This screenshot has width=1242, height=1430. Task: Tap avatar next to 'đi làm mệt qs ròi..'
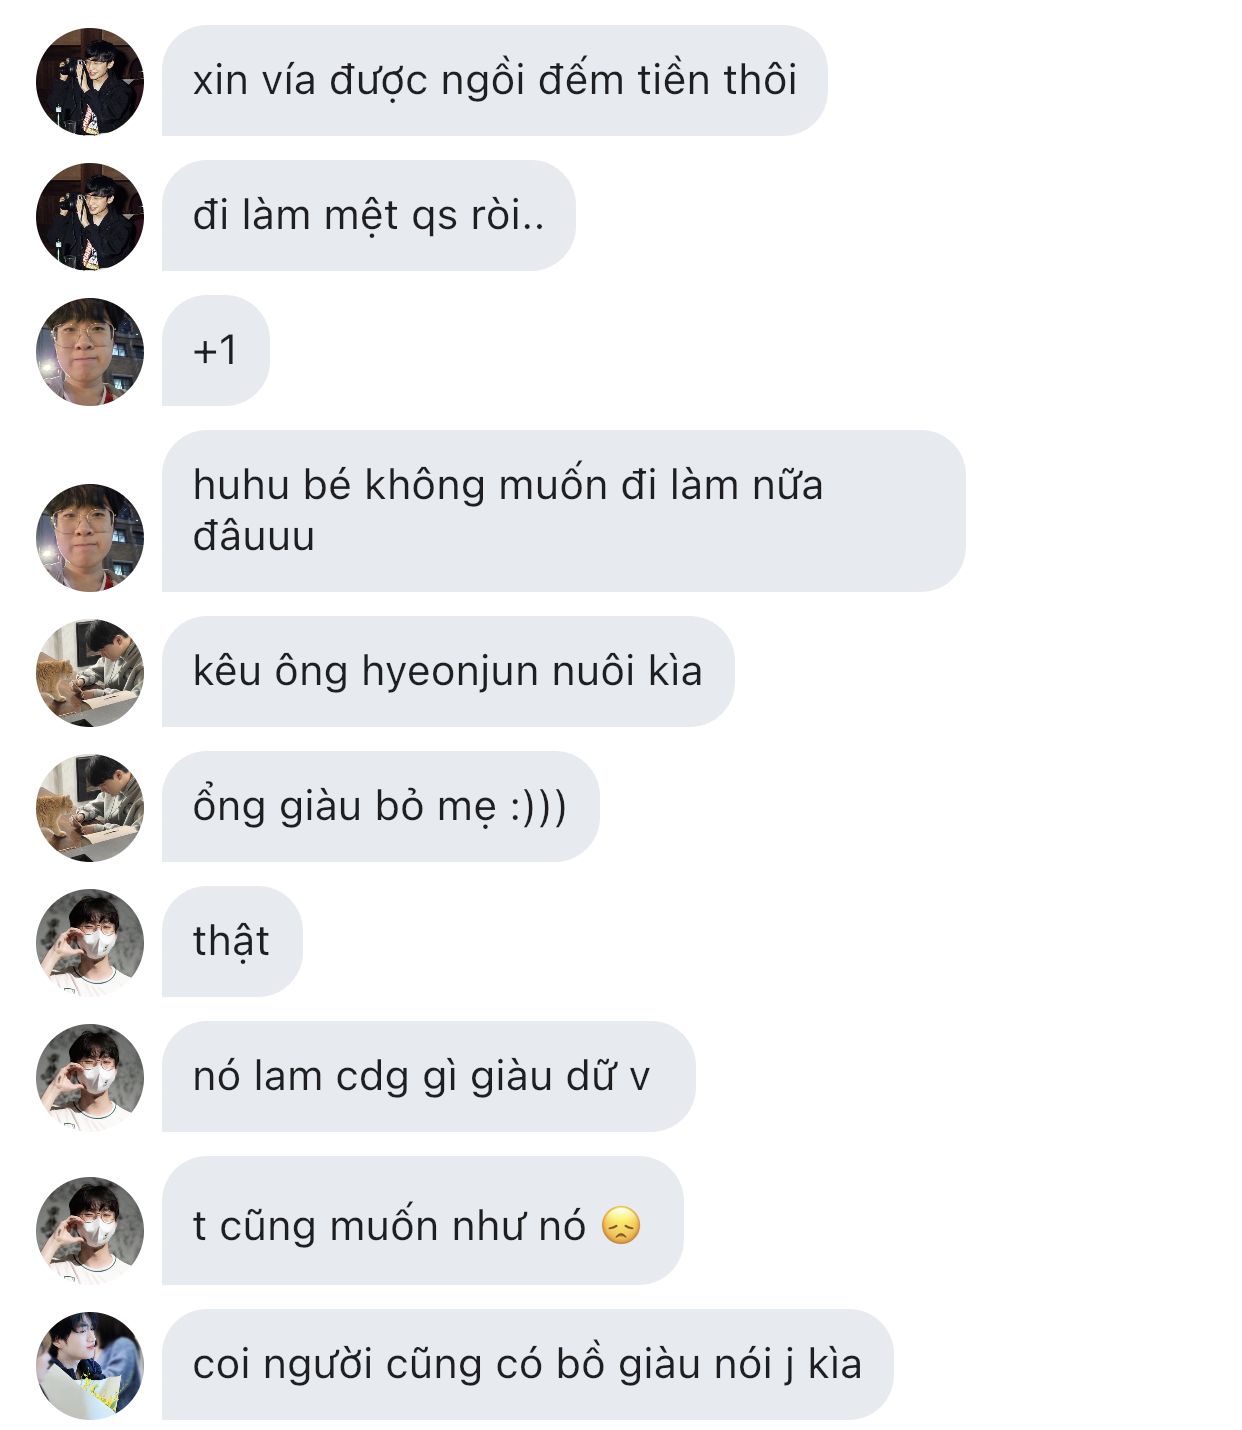(90, 216)
